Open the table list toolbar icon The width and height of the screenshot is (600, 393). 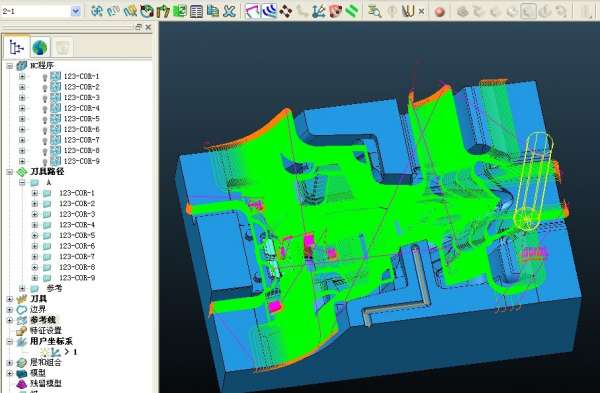click(x=196, y=11)
